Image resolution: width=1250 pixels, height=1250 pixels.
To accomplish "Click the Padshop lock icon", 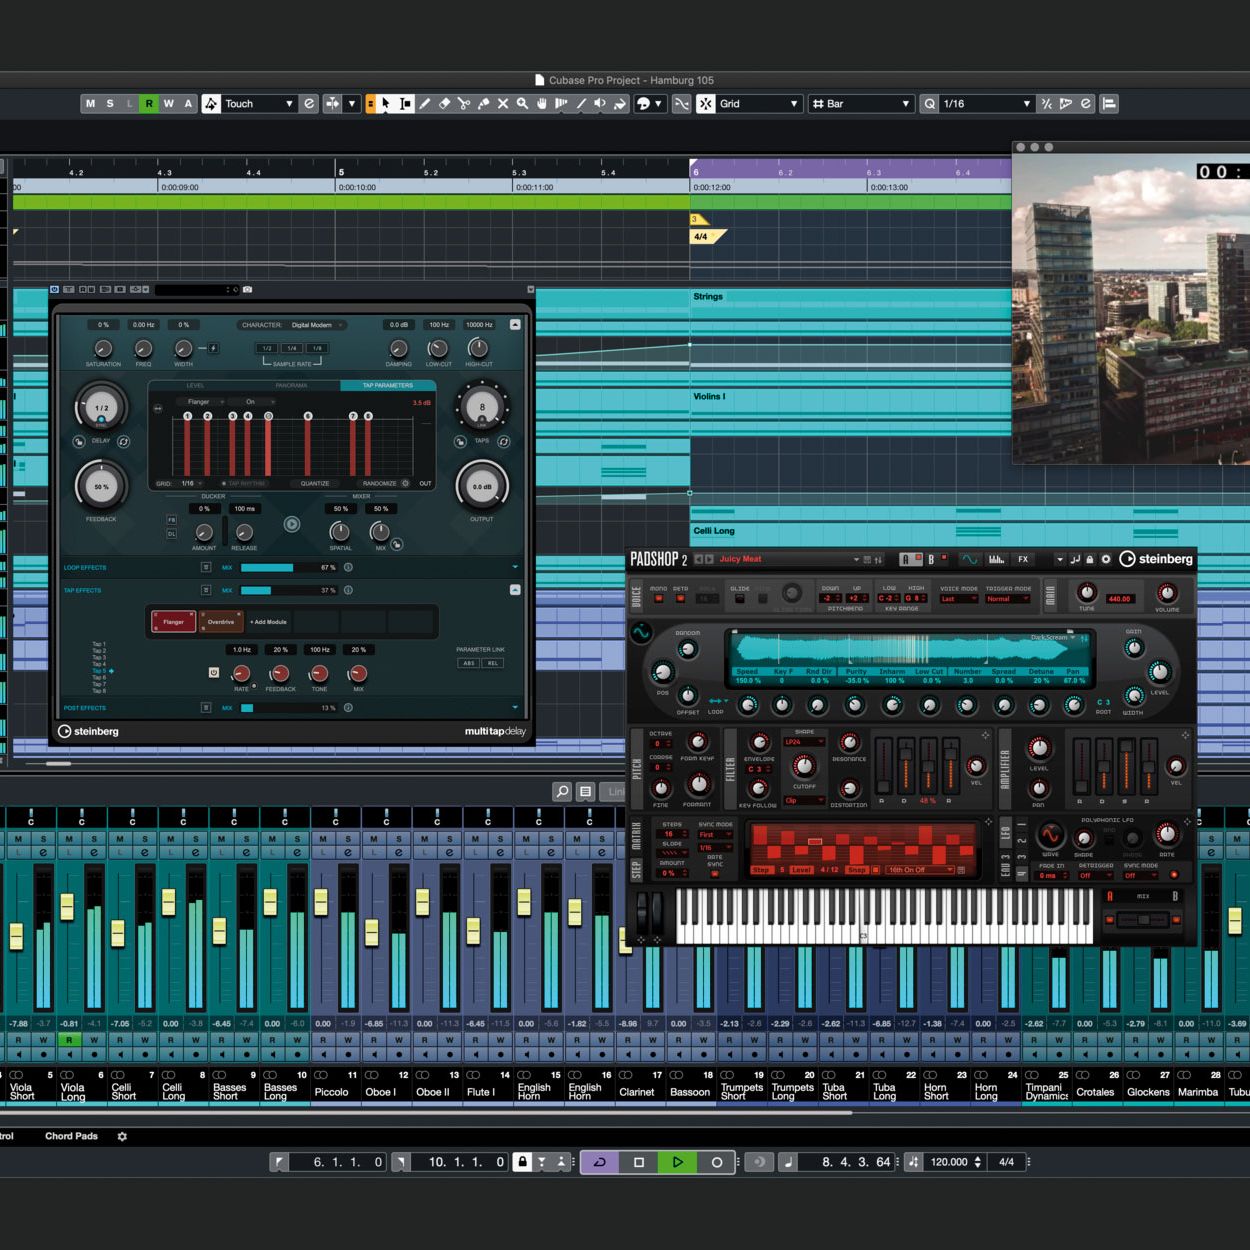I will click(x=1090, y=559).
